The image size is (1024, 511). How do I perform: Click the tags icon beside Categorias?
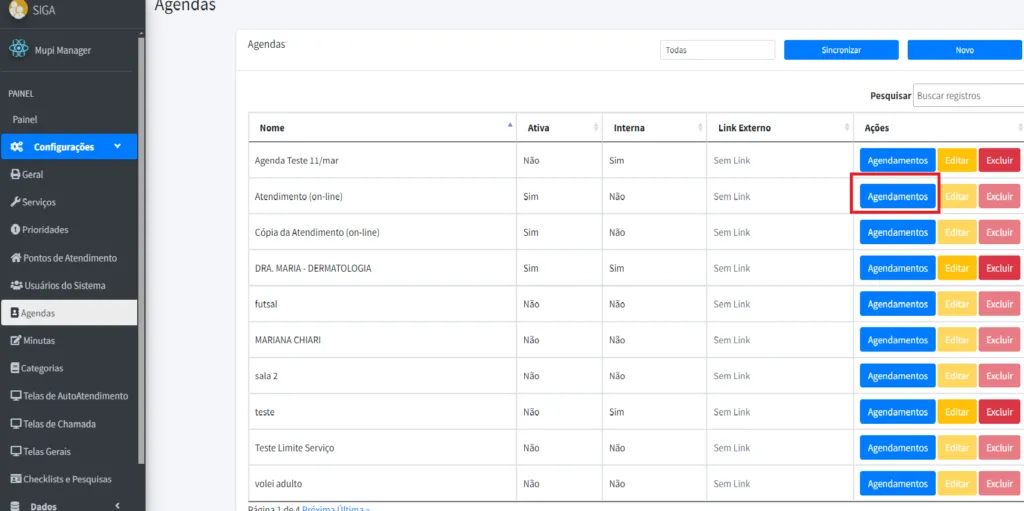[15, 368]
